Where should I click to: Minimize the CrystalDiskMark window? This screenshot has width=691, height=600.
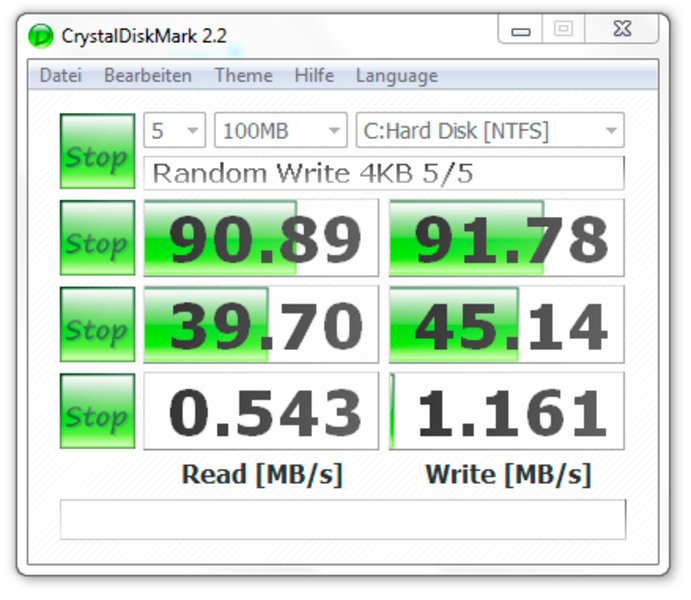[x=520, y=30]
